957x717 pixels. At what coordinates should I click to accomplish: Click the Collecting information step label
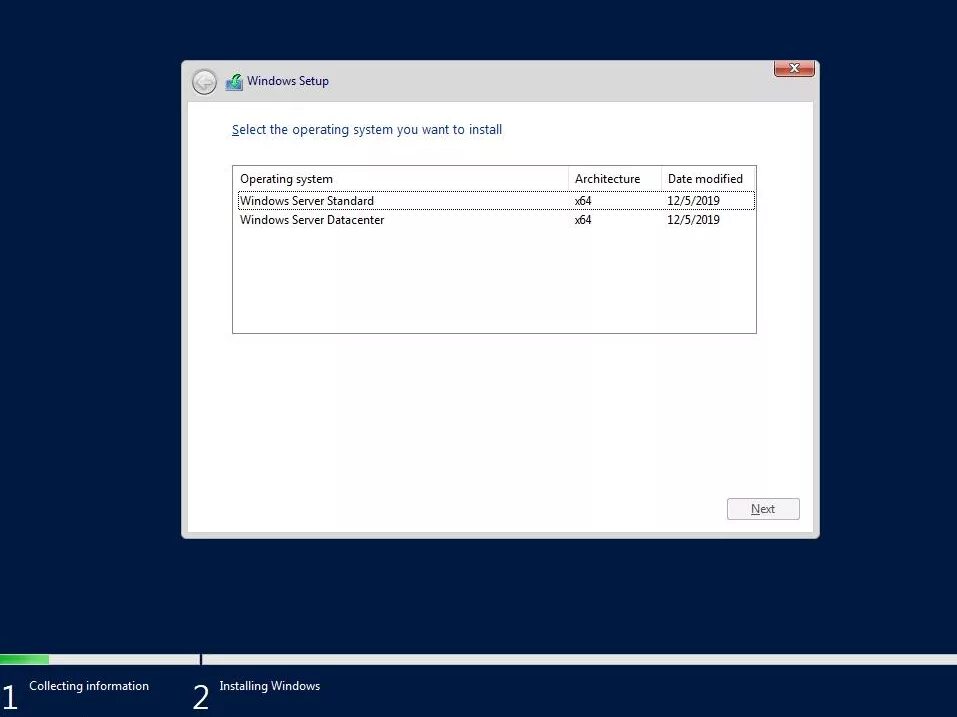pos(89,686)
